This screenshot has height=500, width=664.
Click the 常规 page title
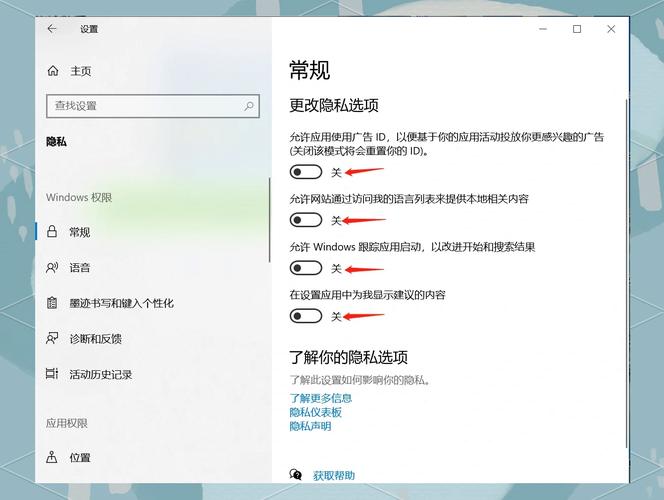[309, 70]
